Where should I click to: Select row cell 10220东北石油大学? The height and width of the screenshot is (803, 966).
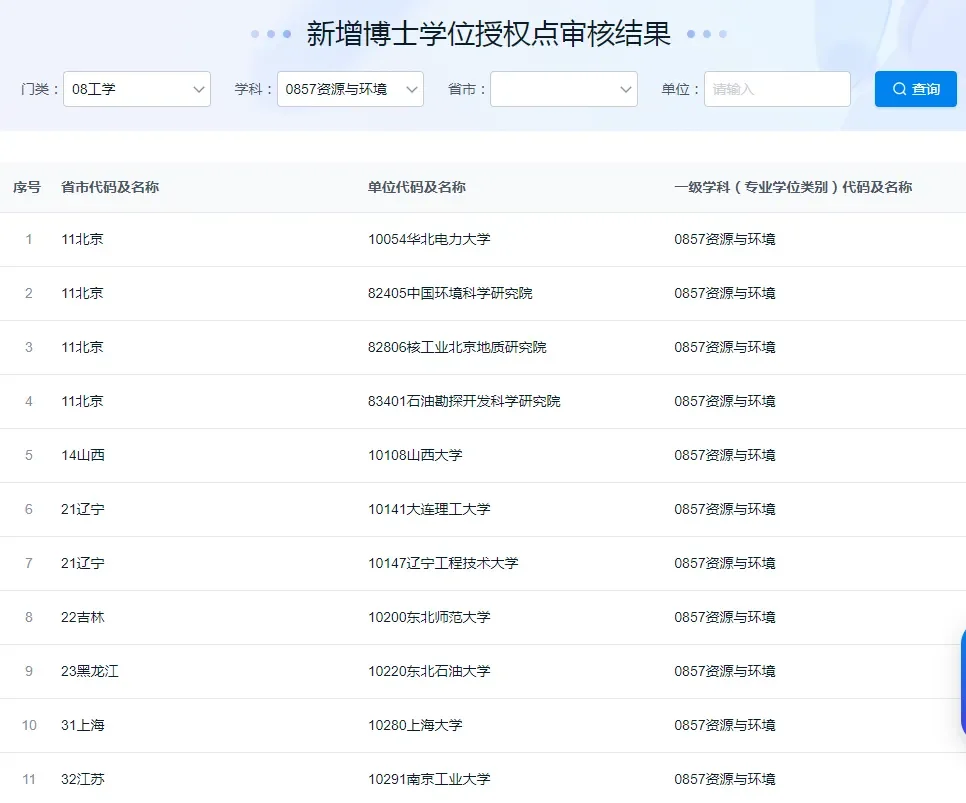coord(429,671)
